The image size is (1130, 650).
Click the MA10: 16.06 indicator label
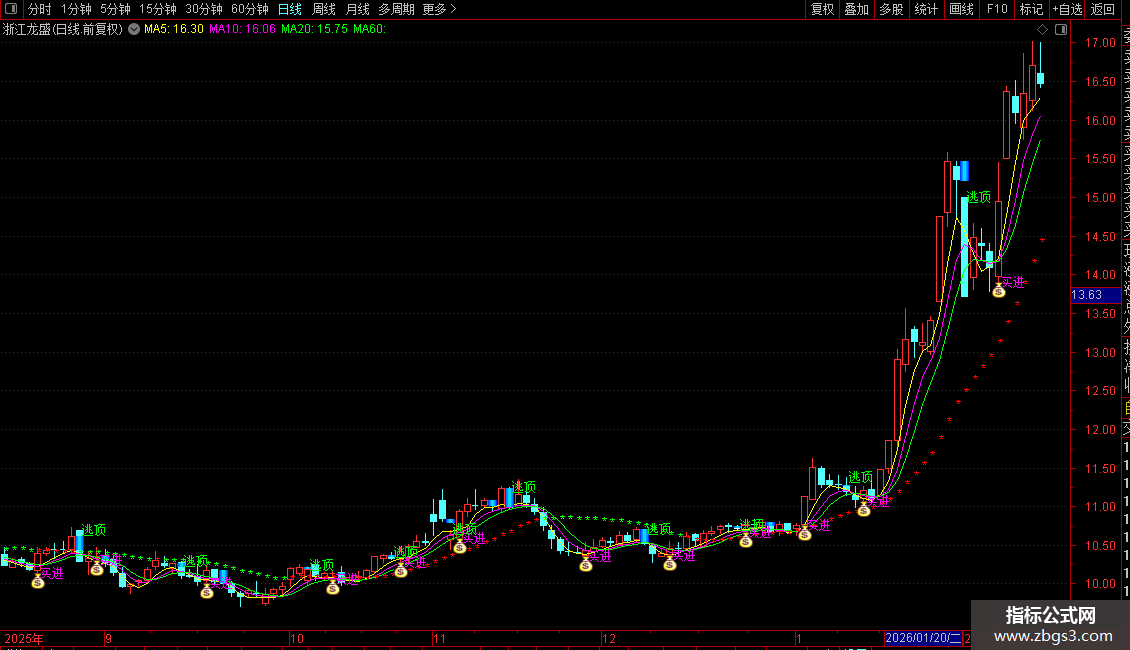pyautogui.click(x=242, y=29)
